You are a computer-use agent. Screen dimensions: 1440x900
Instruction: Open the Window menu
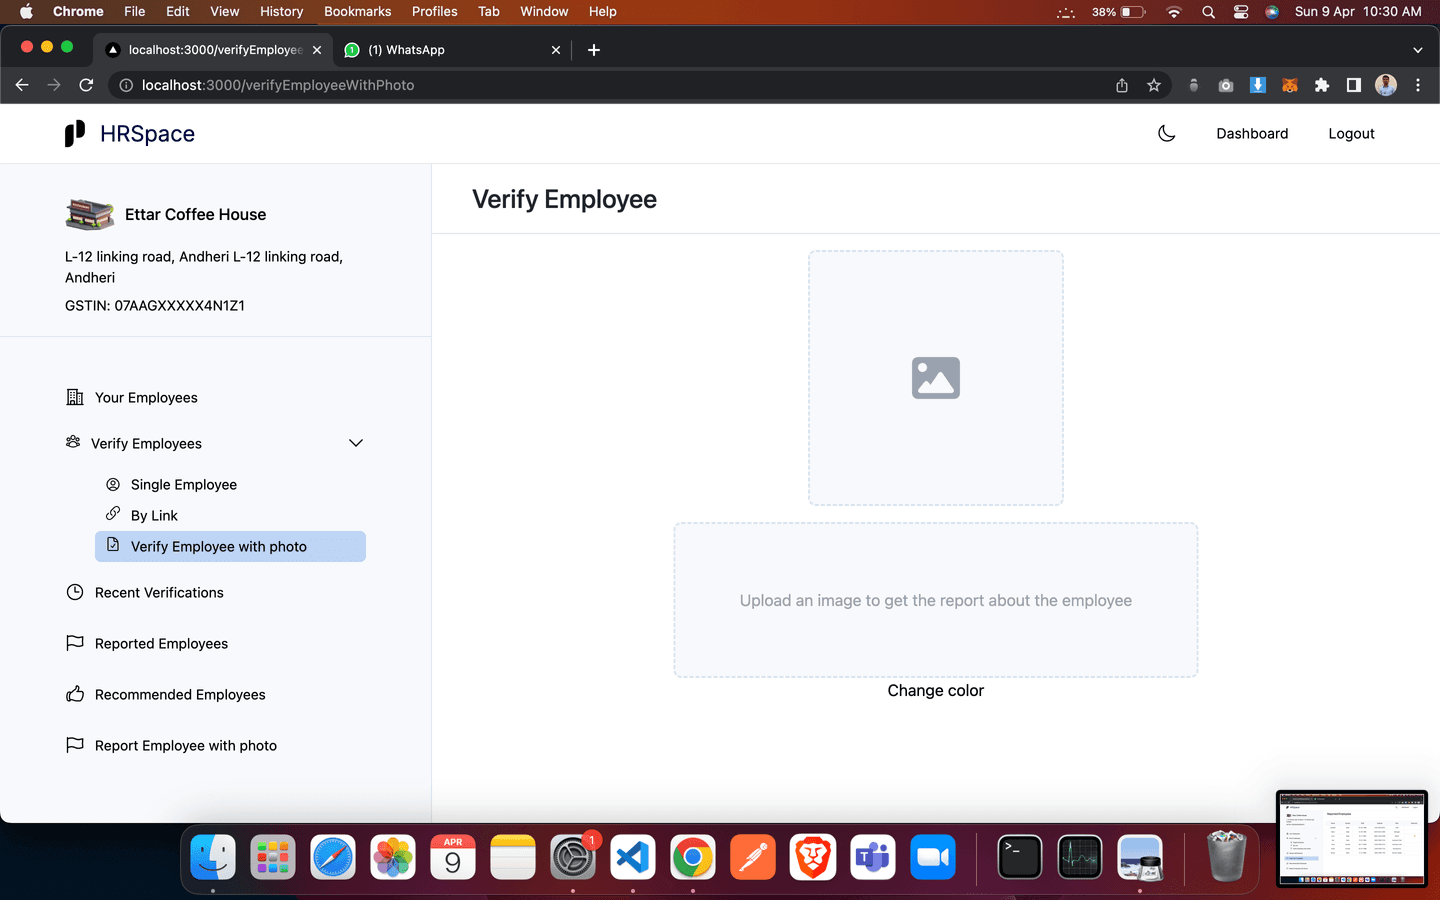click(544, 11)
